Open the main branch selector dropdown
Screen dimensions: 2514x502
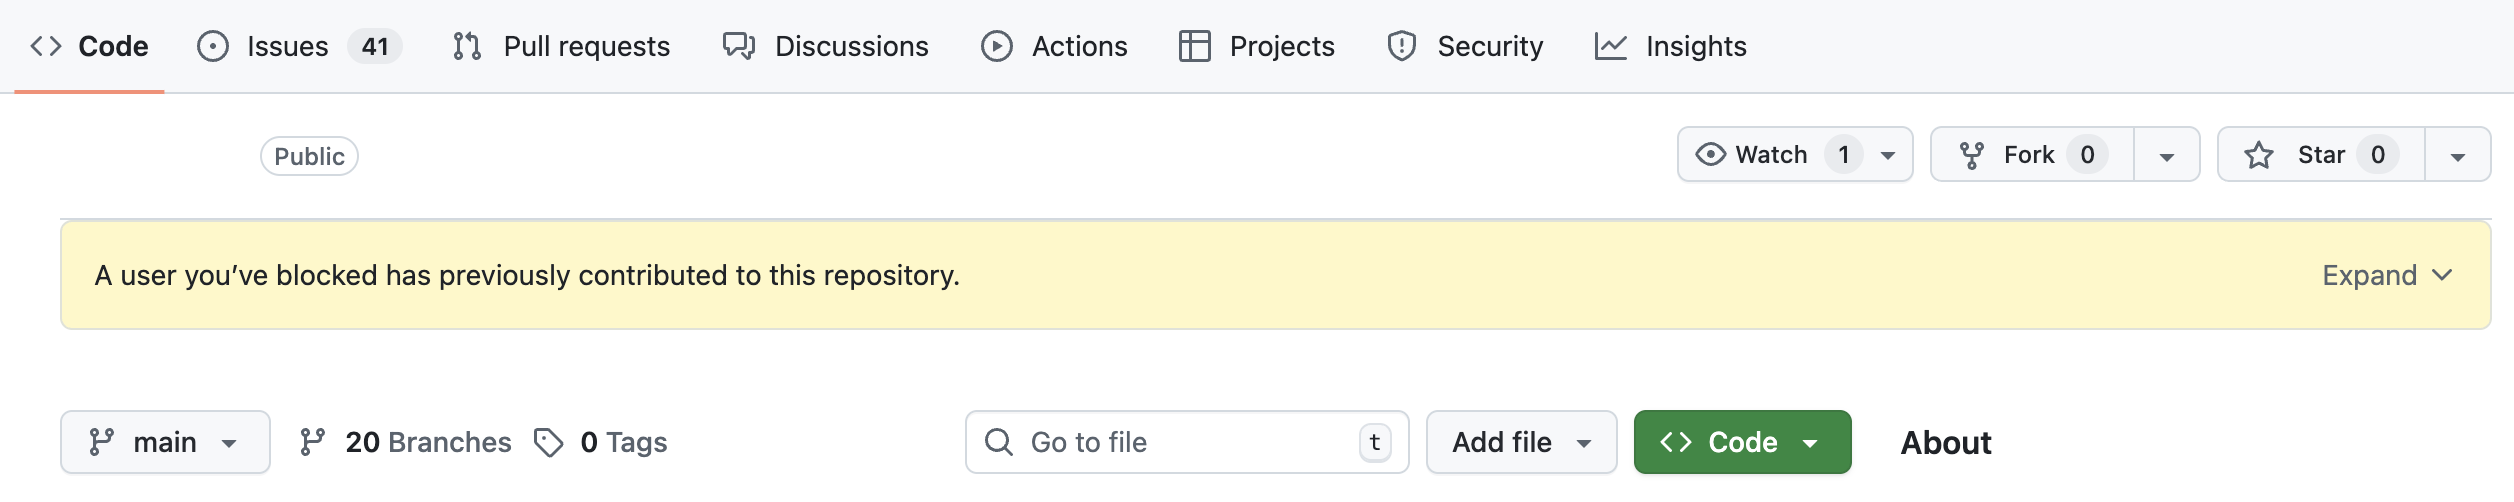click(x=165, y=442)
